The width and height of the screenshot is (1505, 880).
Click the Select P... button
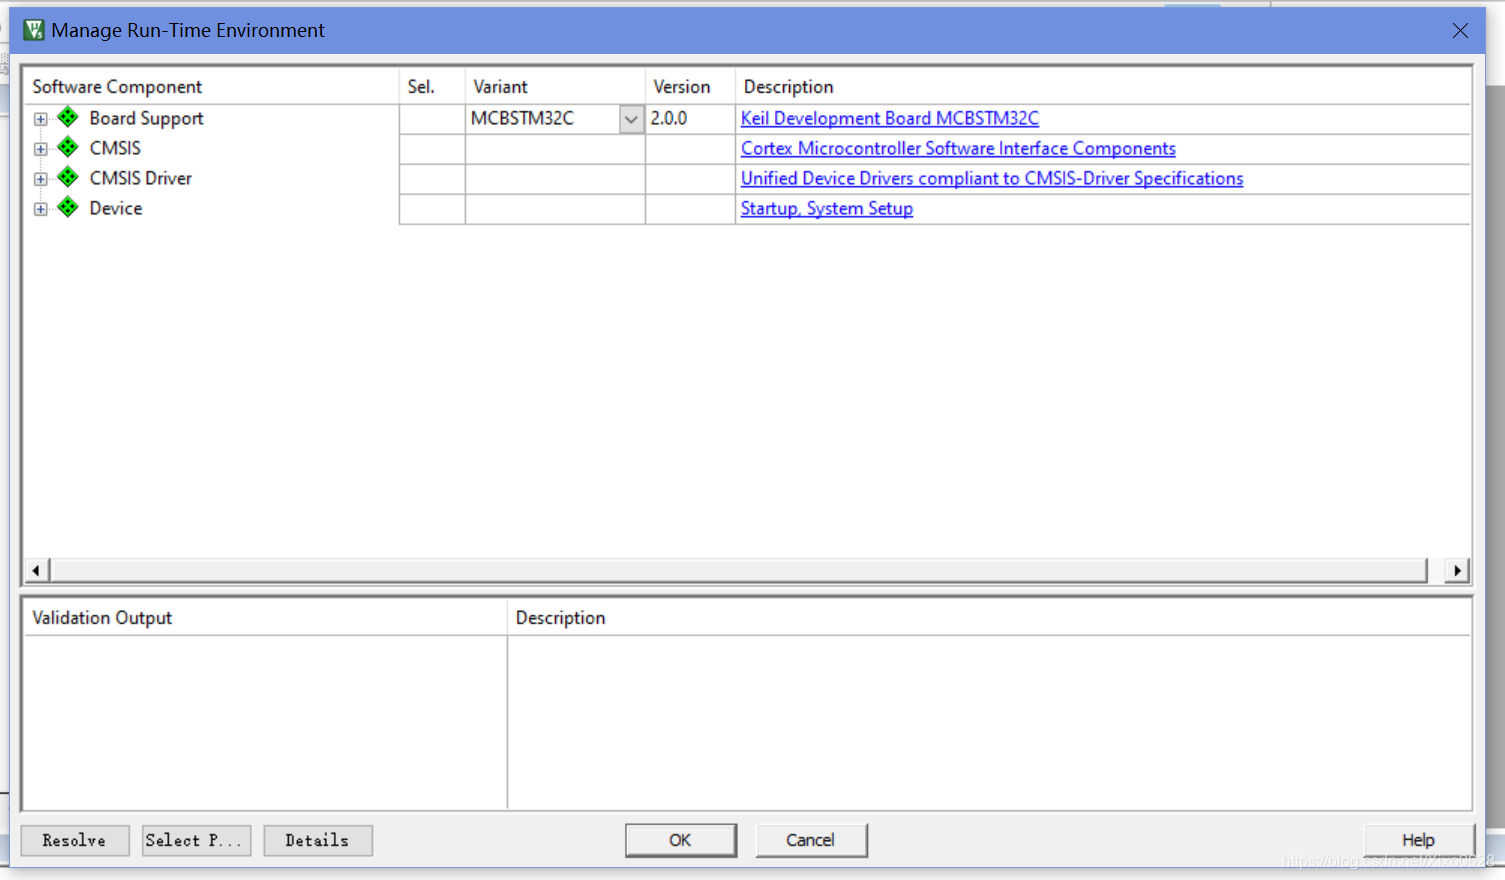pos(196,840)
